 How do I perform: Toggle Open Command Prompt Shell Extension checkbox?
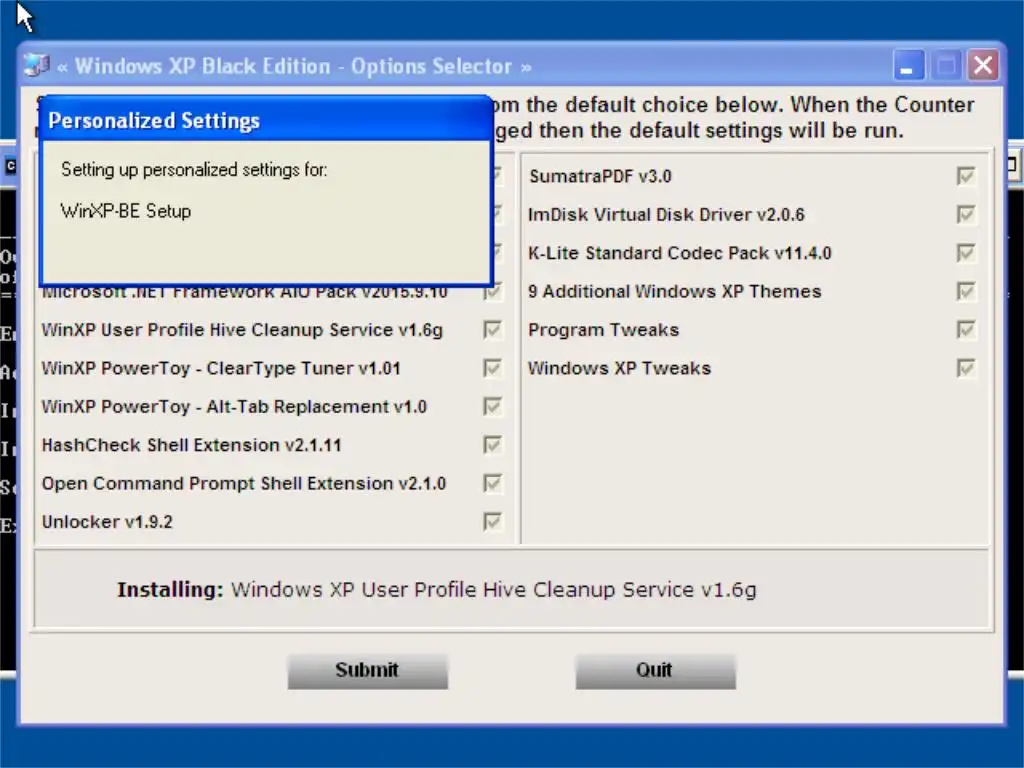coord(493,484)
